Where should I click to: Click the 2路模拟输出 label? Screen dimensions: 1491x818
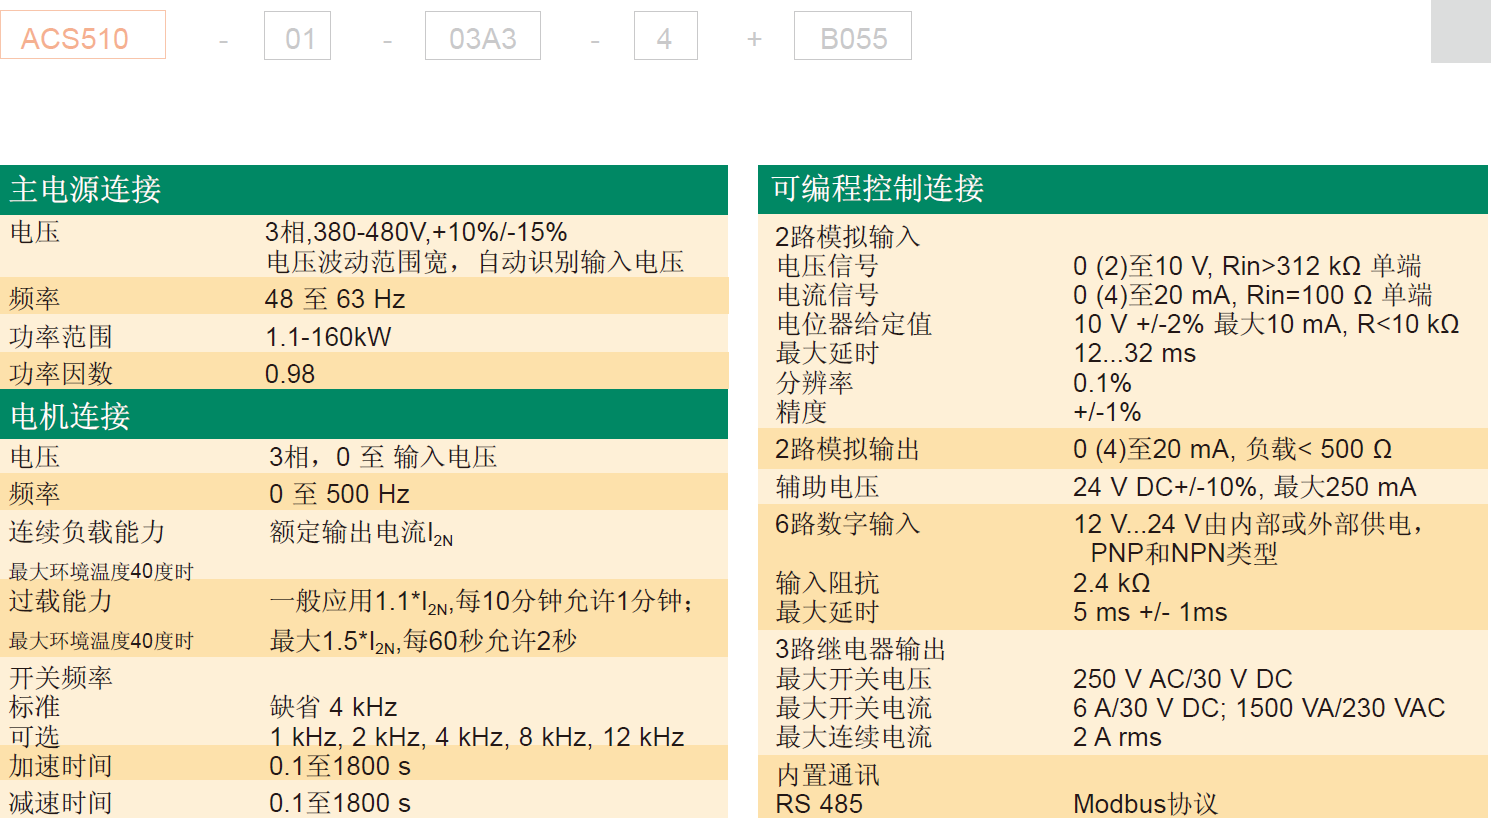click(x=848, y=449)
